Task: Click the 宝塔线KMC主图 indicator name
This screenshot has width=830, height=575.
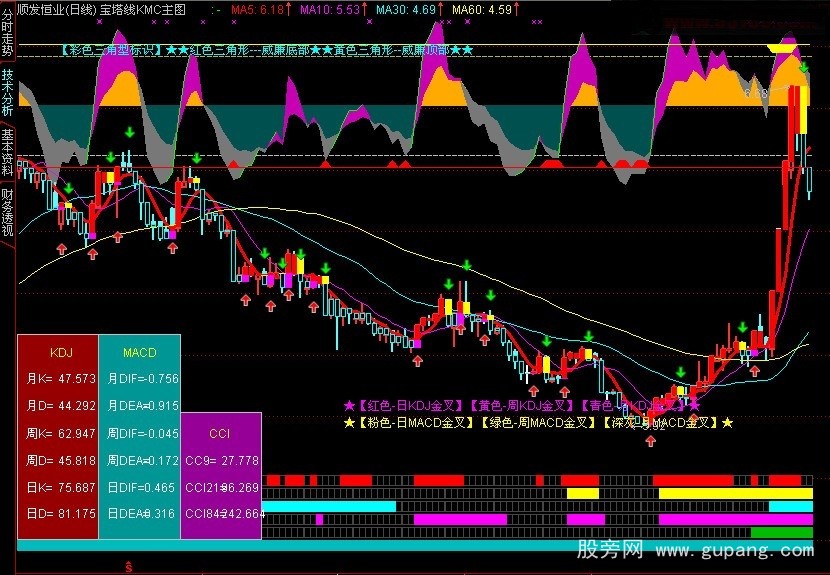Action: 143,9
